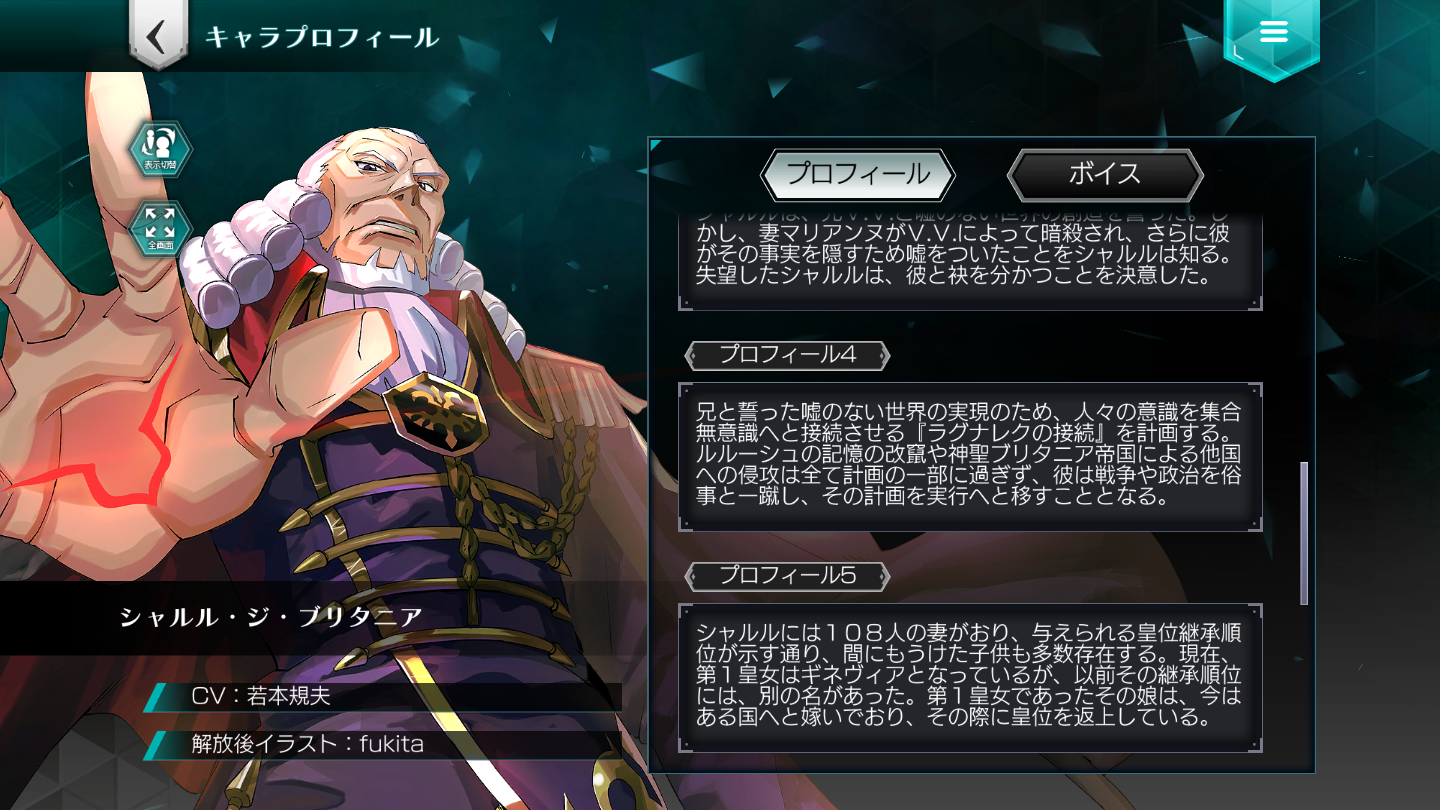Tap the 全画面 fullscreen icon

point(160,228)
